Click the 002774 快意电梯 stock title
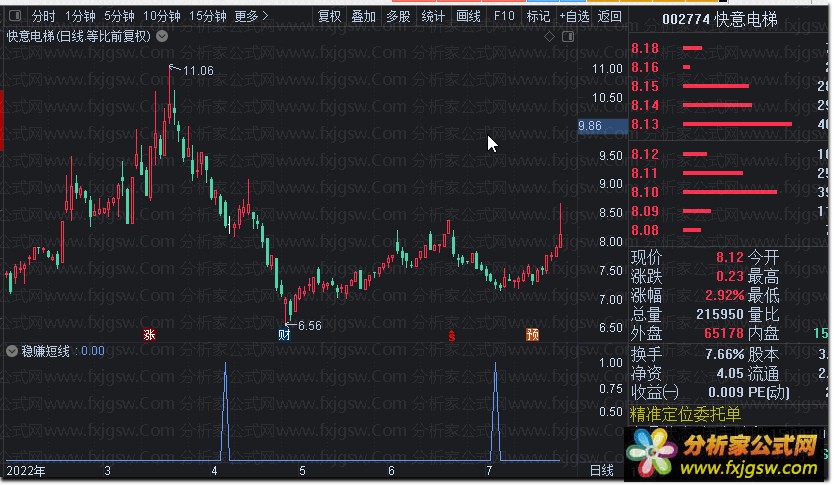The image size is (834, 485). [720, 20]
